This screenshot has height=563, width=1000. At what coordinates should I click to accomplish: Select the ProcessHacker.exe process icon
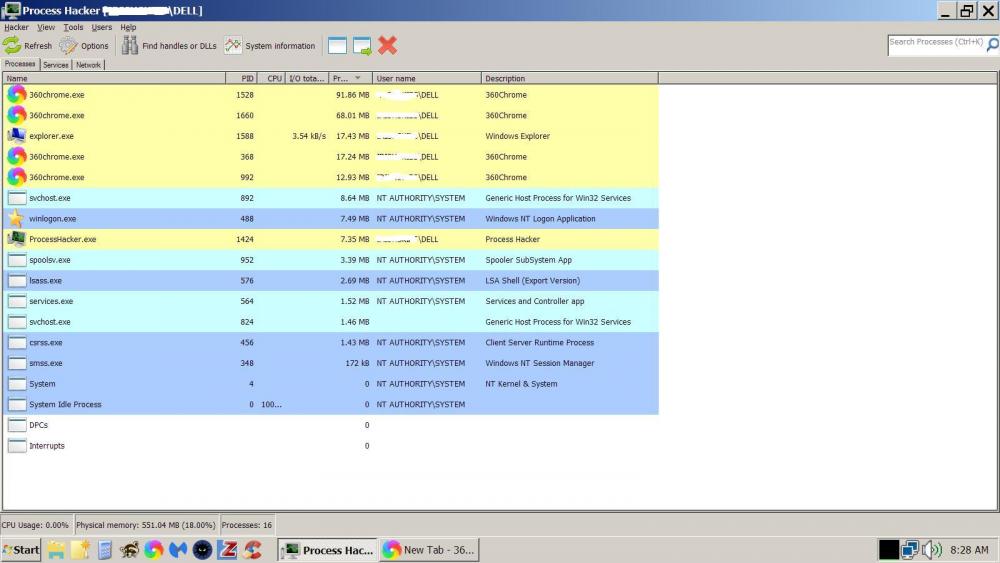tap(16, 239)
